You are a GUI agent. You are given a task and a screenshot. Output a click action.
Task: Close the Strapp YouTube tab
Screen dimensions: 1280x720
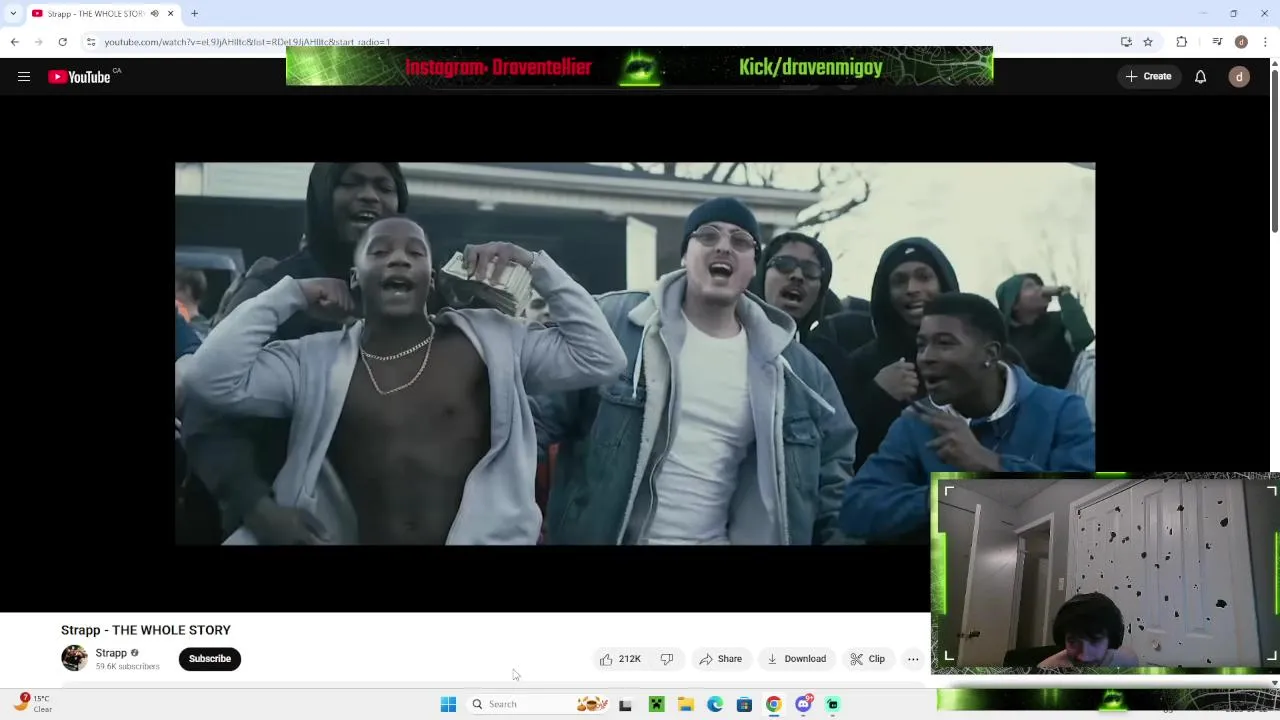[170, 13]
